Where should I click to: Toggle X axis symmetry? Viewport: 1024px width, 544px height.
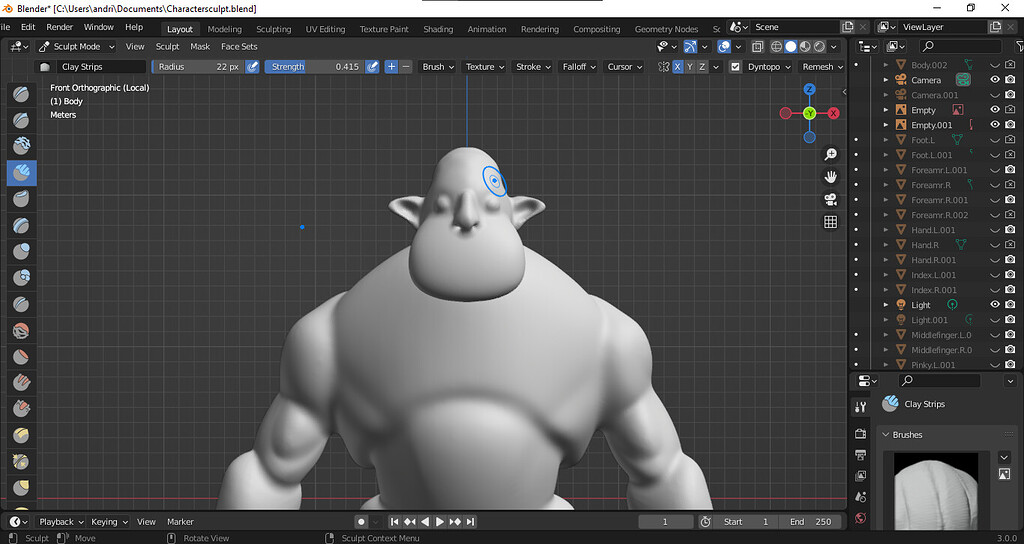(678, 67)
